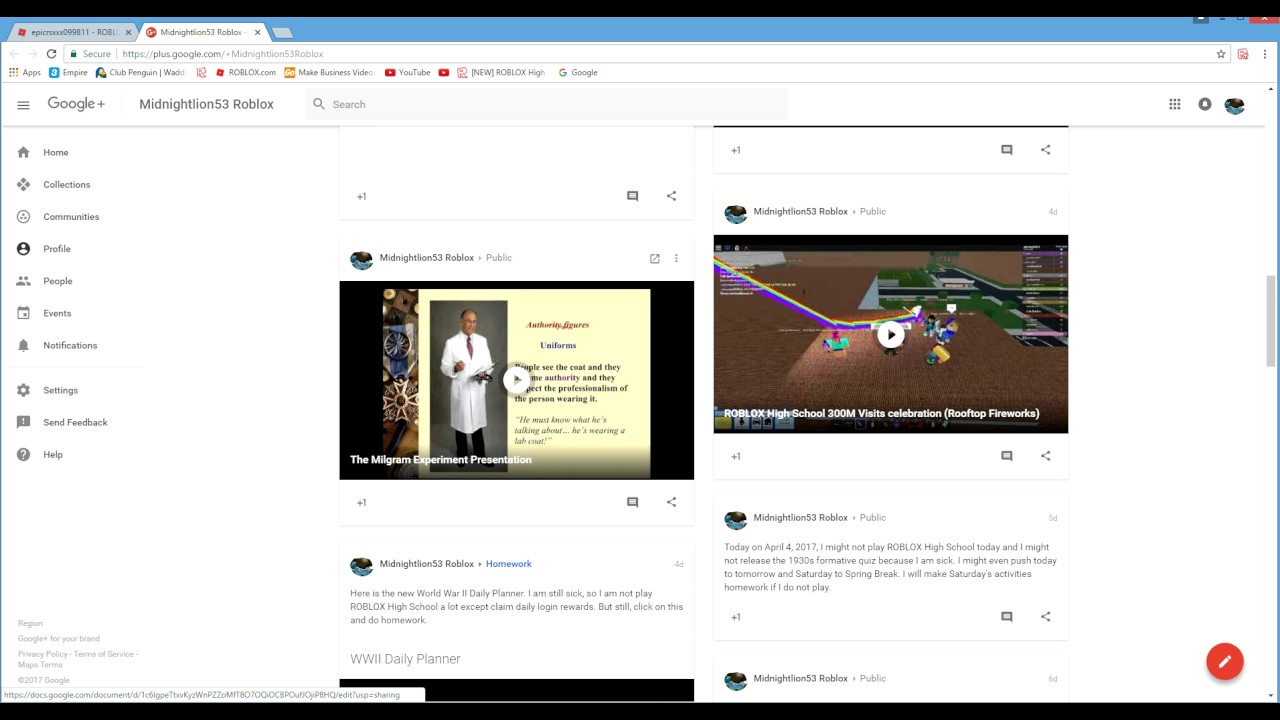Play The Milgram Experiment Presentation video

point(517,379)
